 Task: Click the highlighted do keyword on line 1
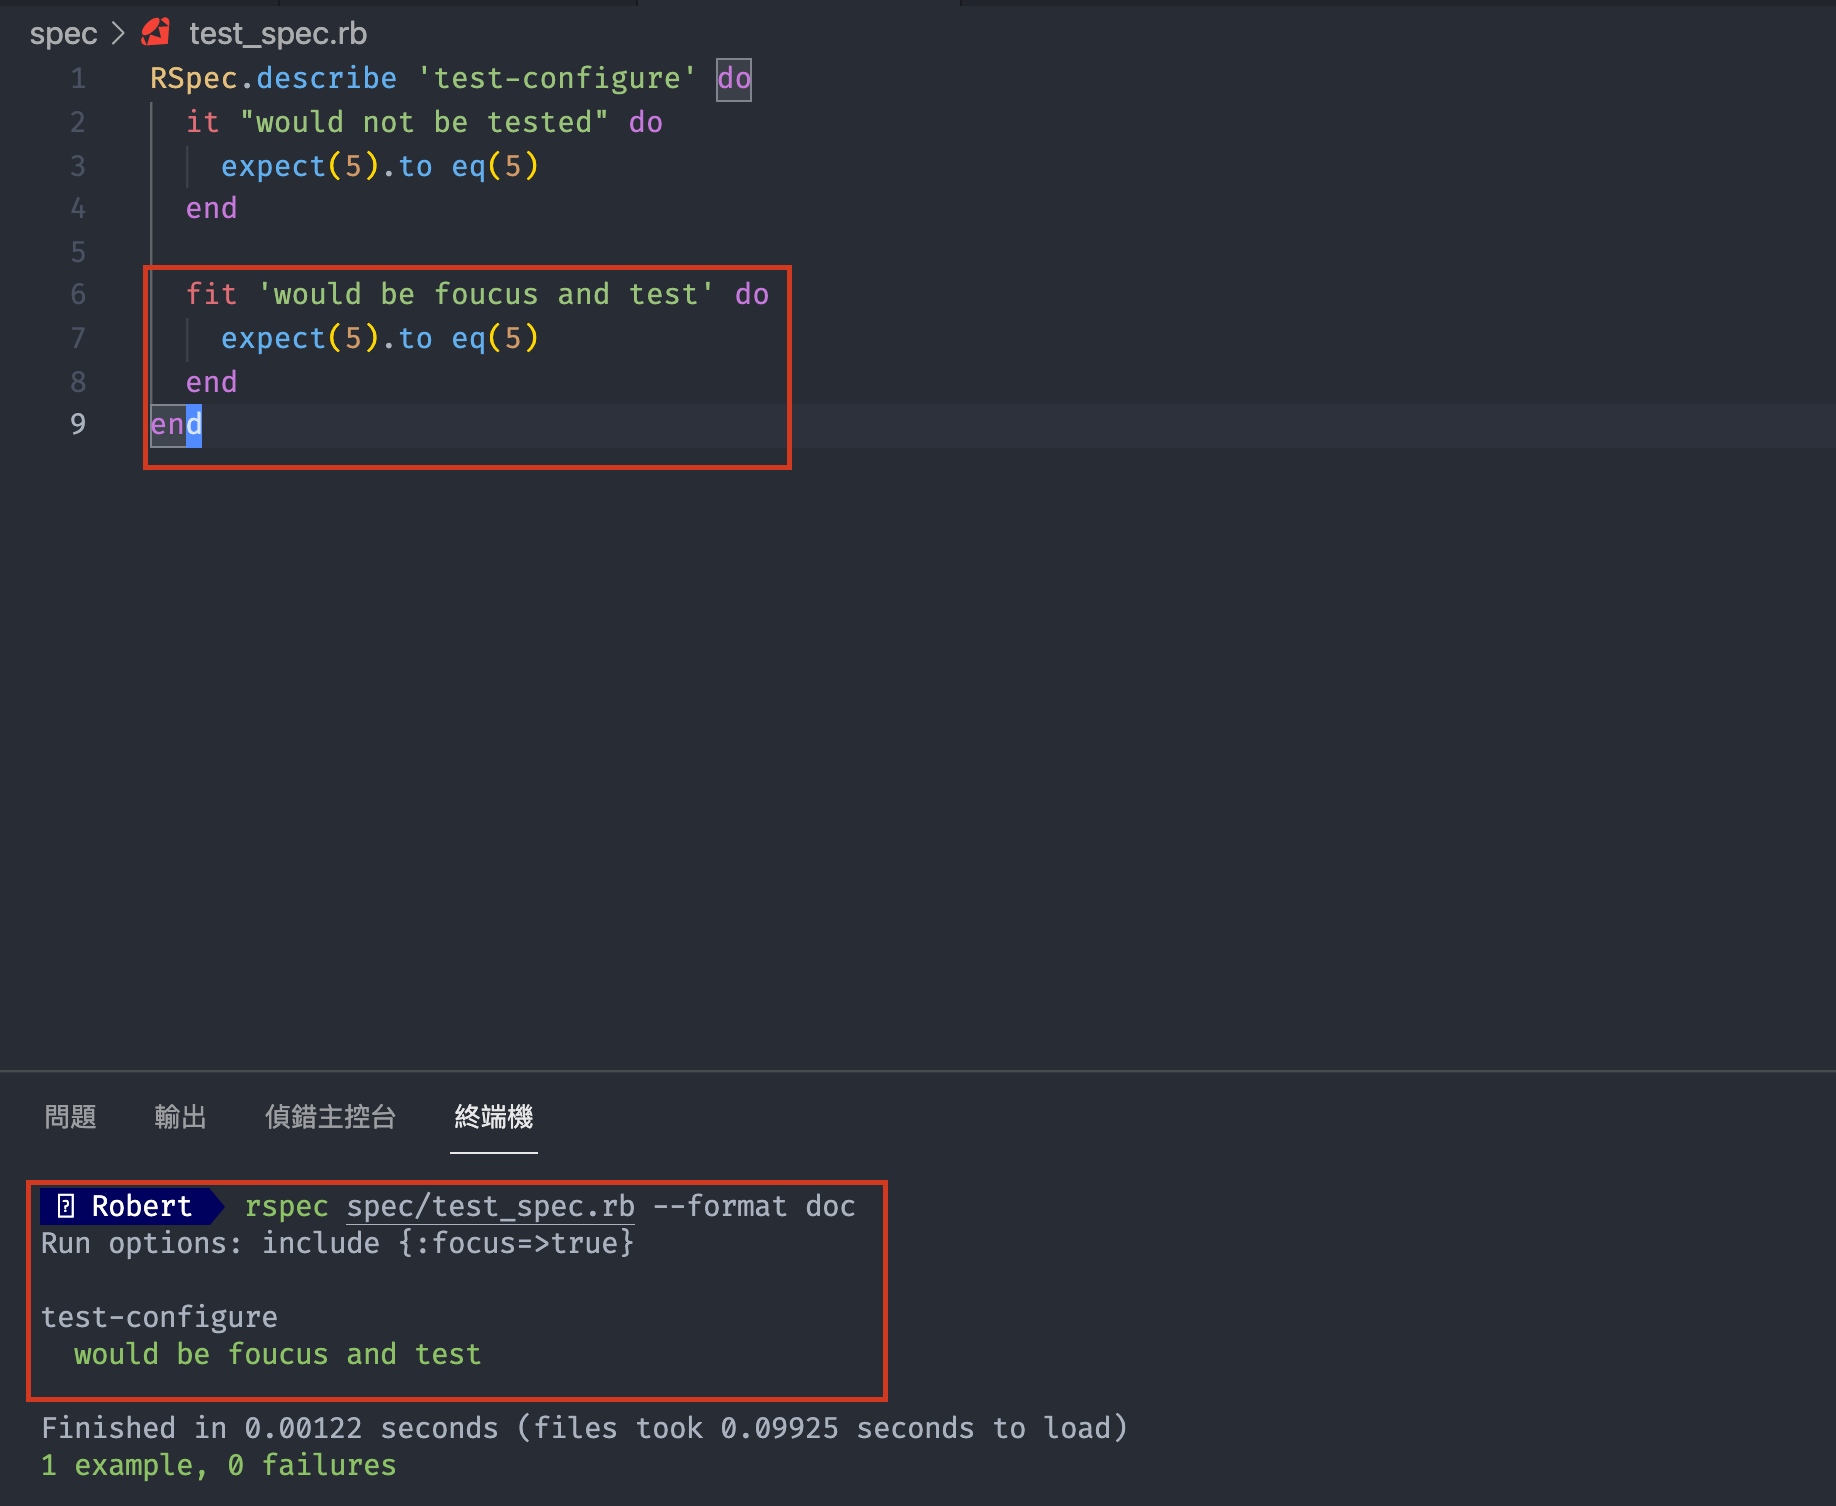733,78
